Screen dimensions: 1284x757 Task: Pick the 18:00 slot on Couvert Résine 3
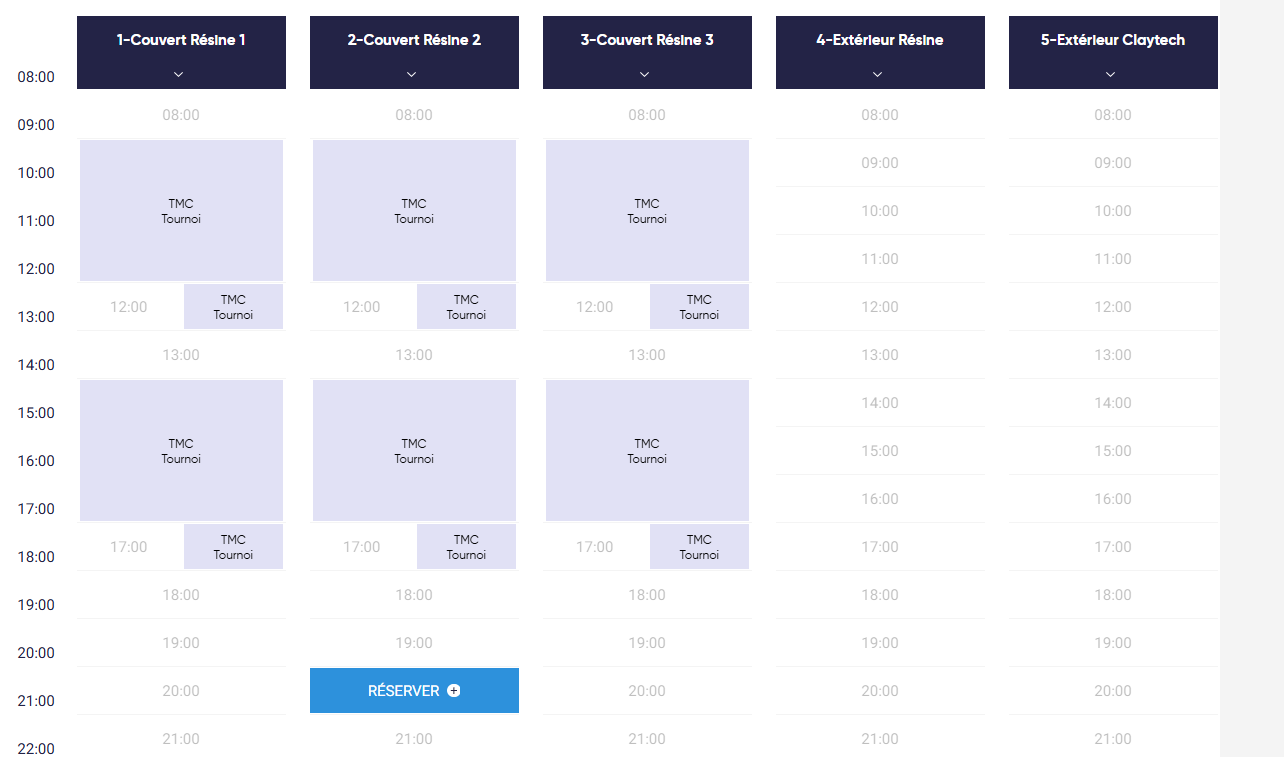647,595
